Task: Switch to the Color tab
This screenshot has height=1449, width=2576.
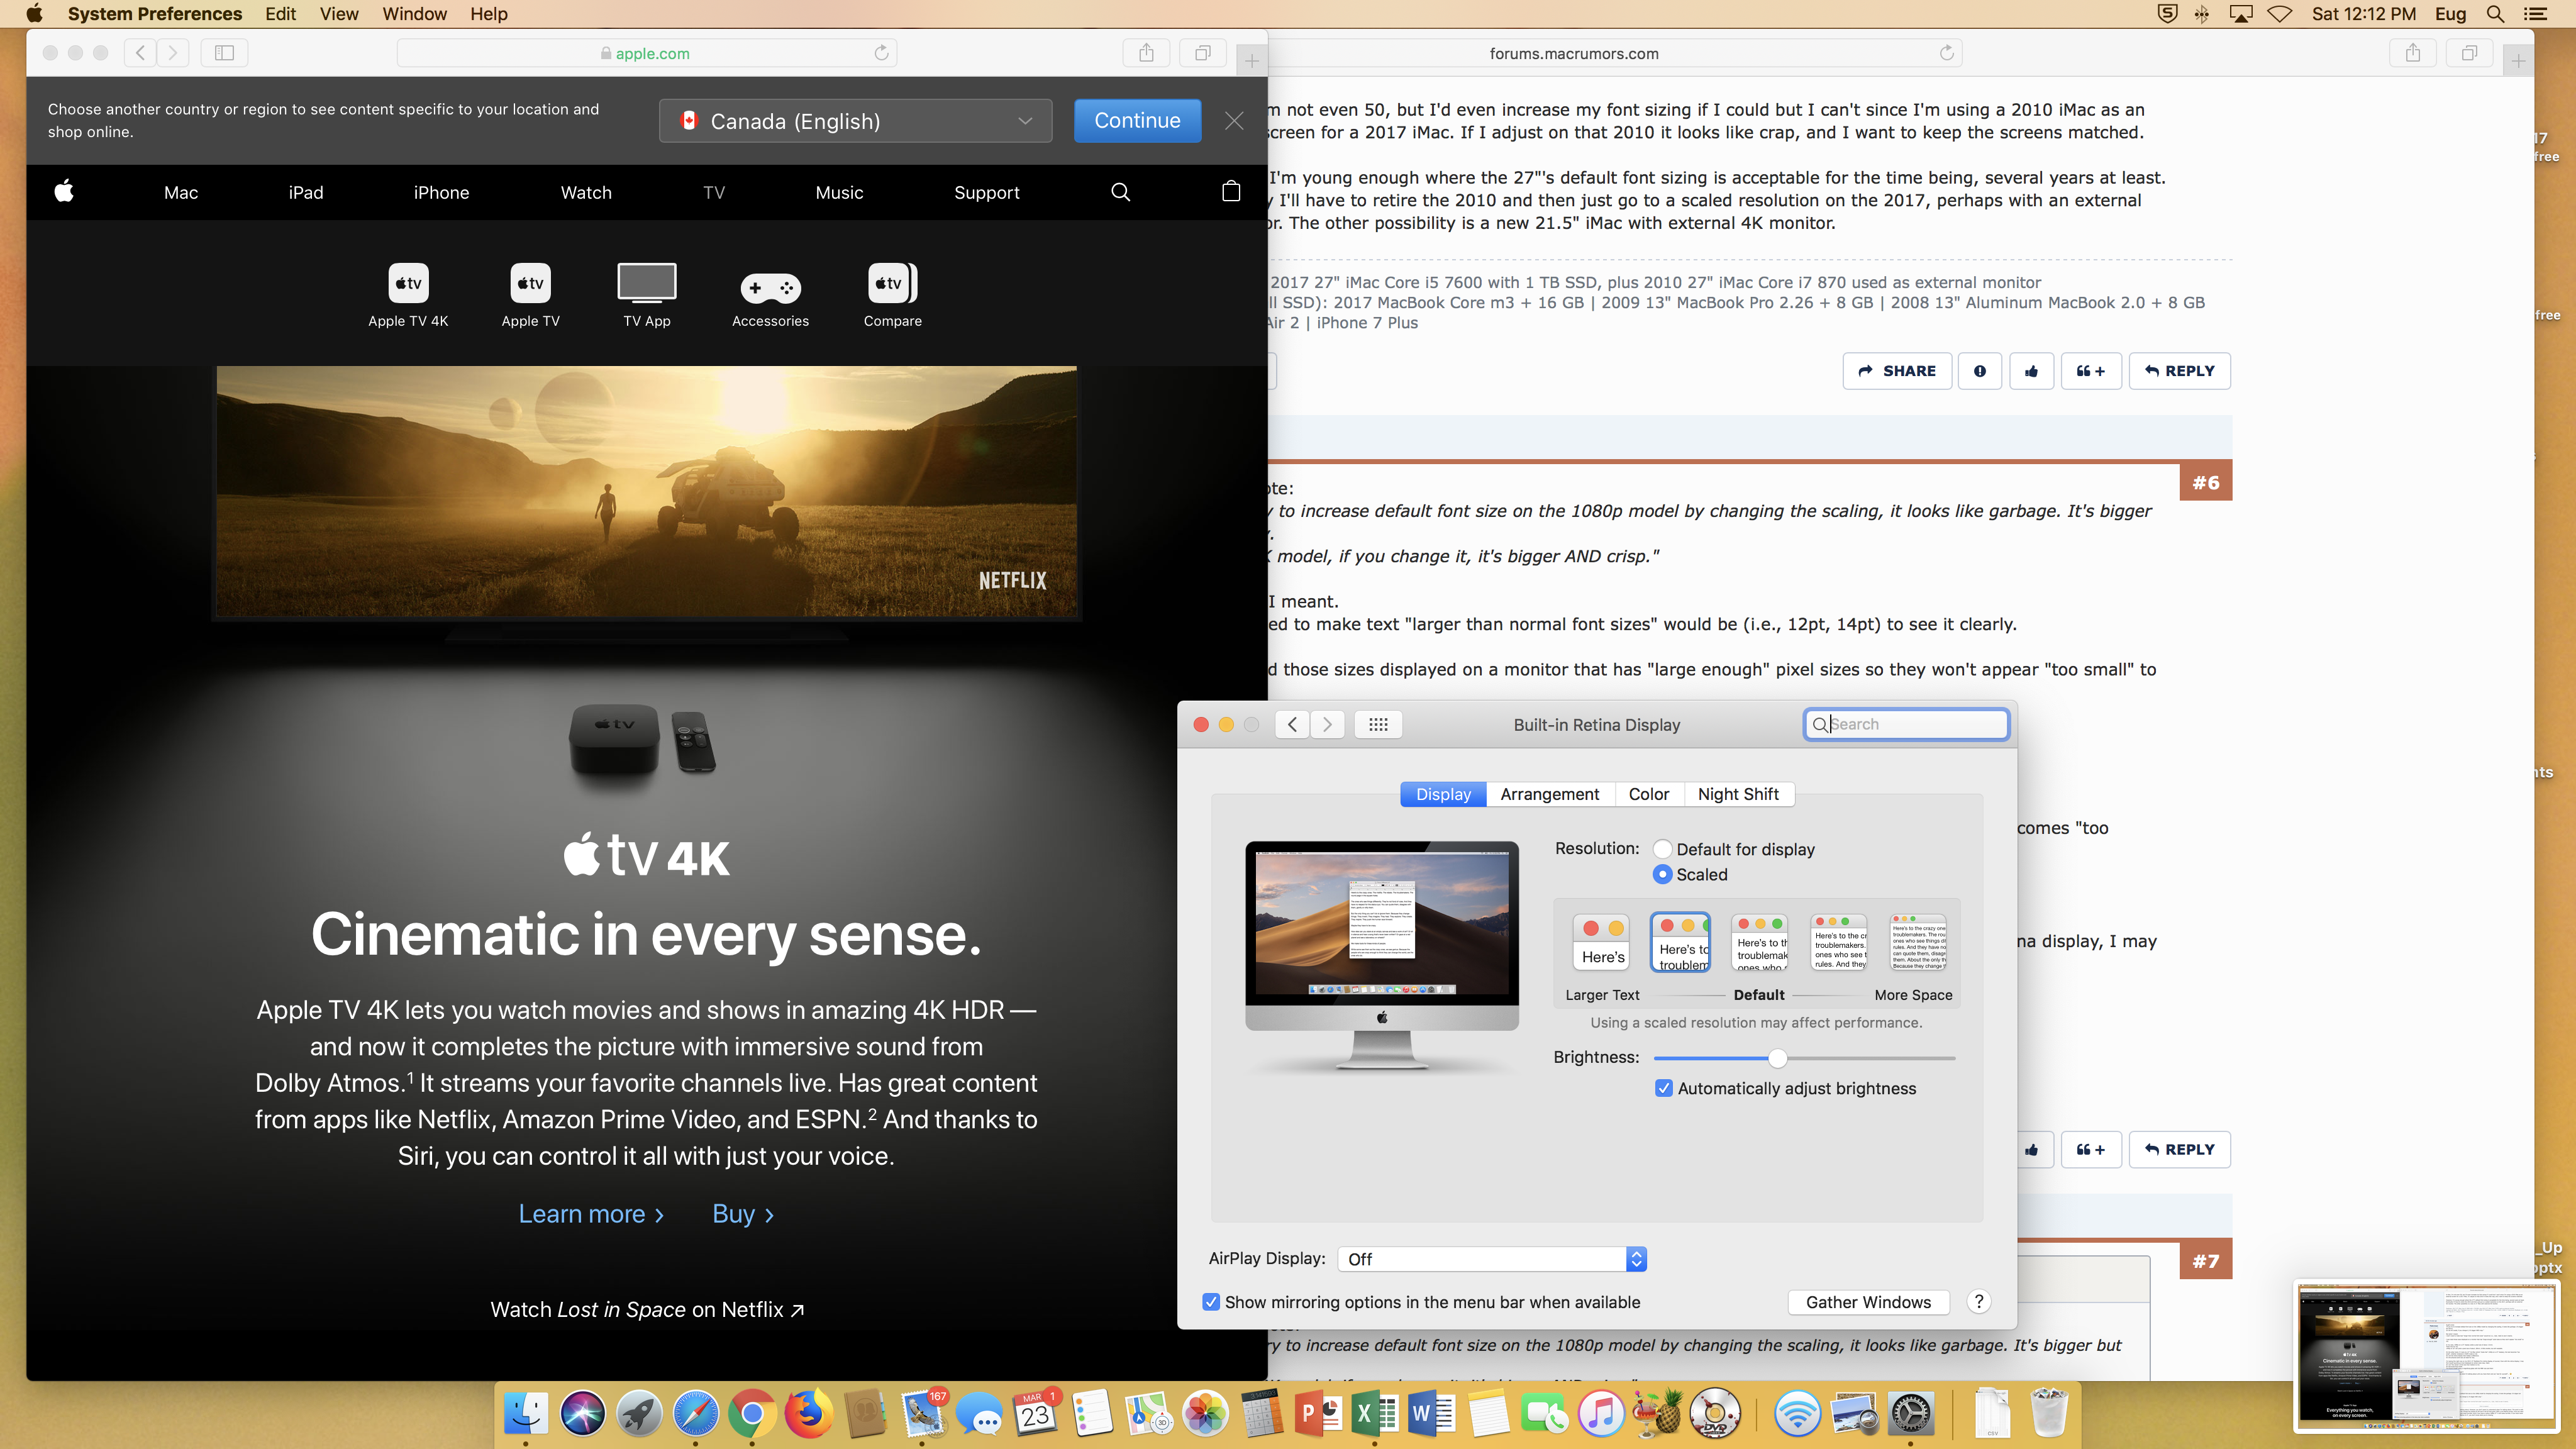Action: [1648, 794]
